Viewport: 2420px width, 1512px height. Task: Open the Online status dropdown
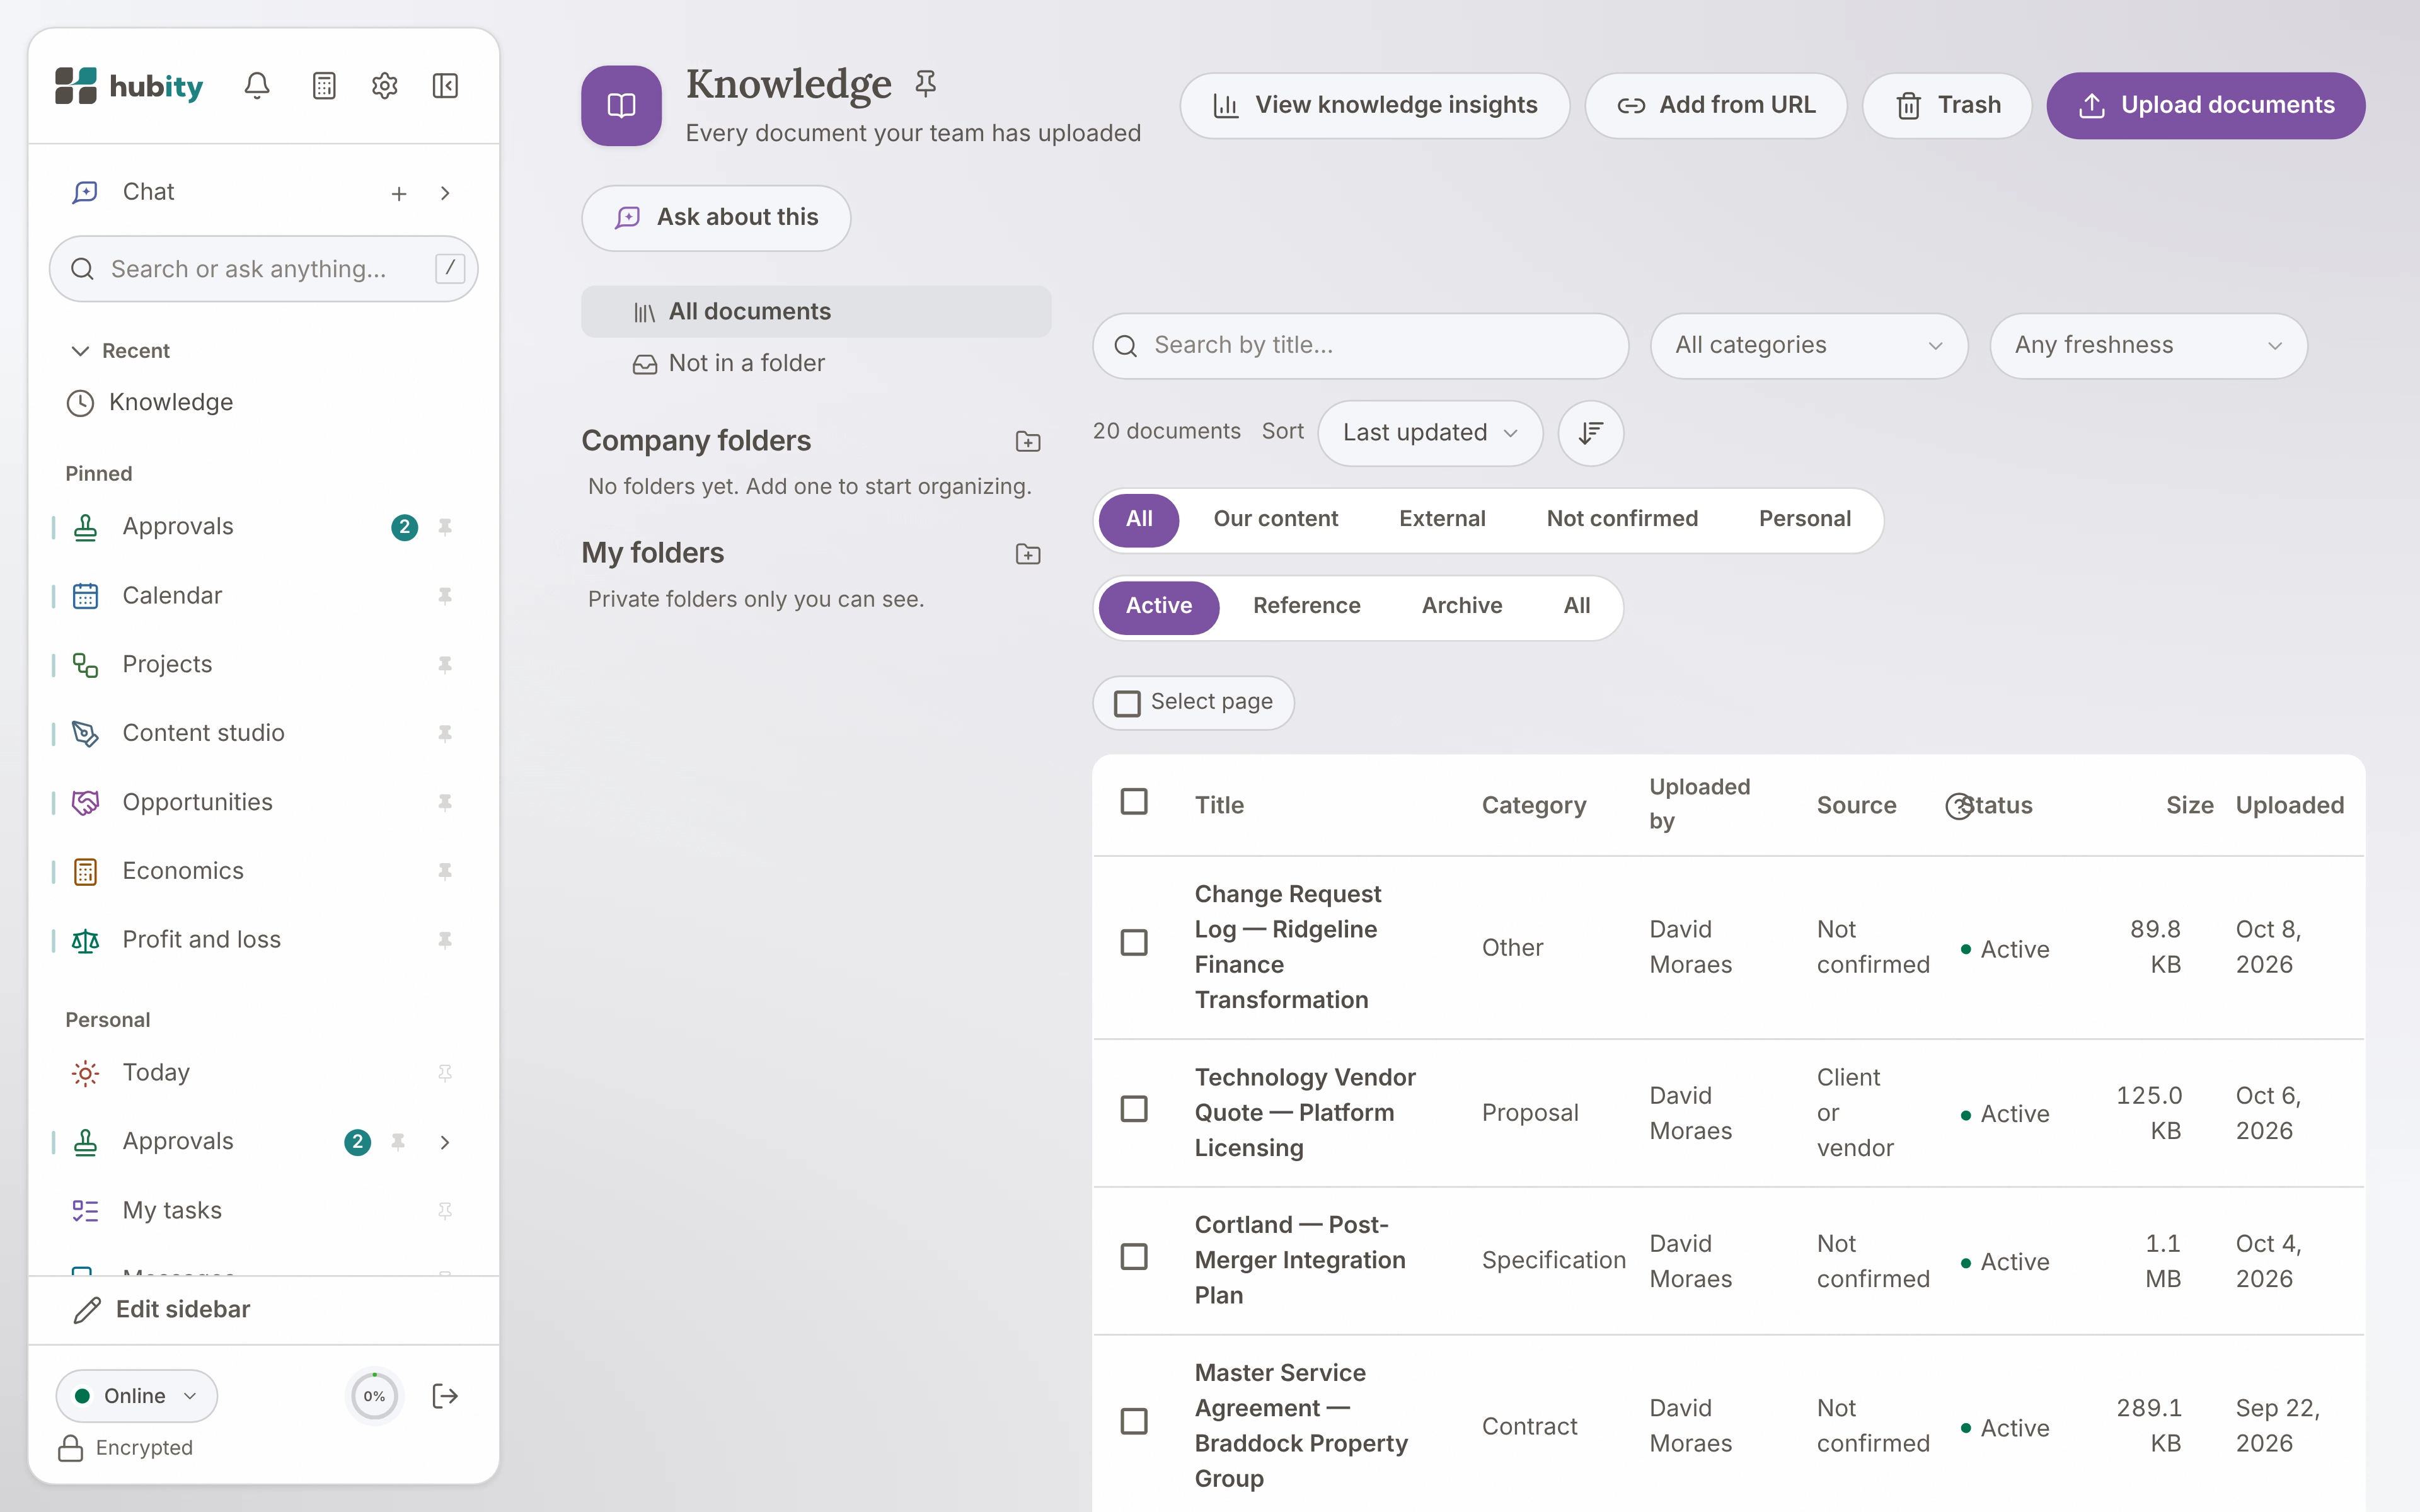pyautogui.click(x=137, y=1396)
